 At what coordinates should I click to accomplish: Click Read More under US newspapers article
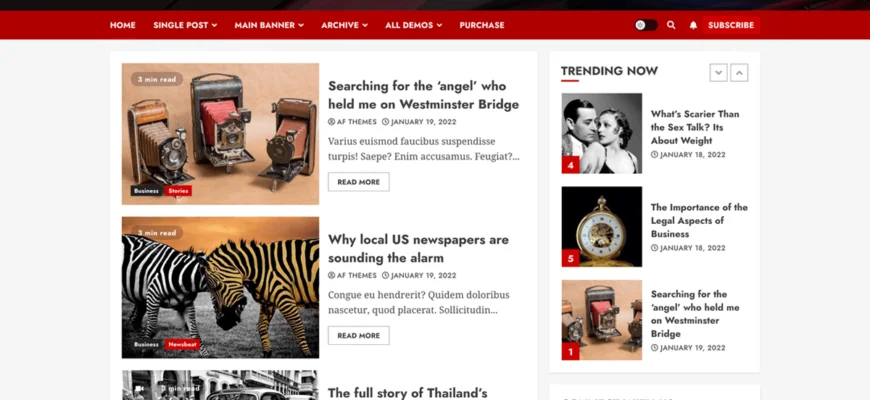tap(358, 336)
